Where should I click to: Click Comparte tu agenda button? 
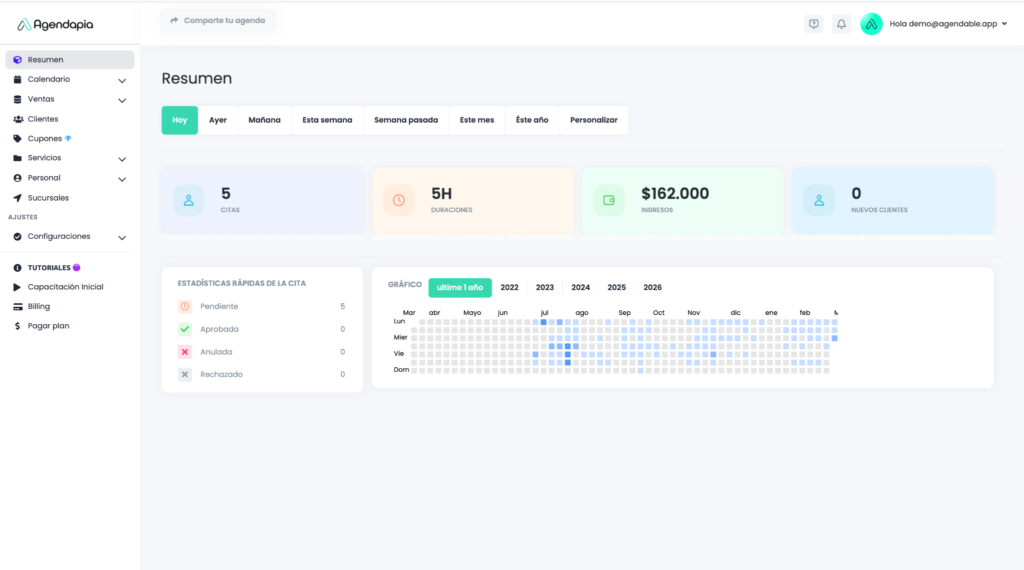coord(217,20)
